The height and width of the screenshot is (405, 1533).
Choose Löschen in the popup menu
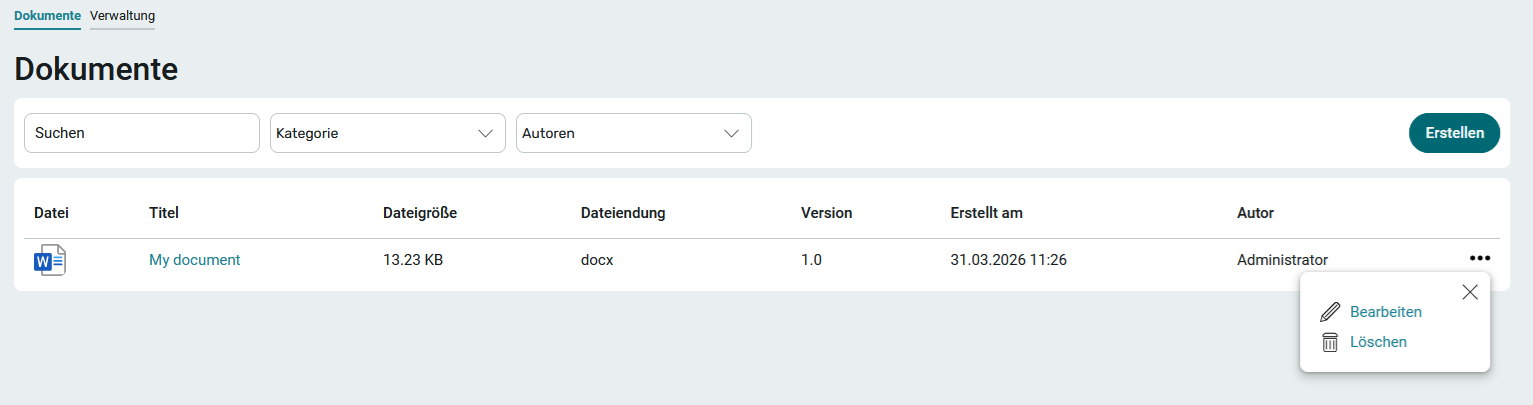pyautogui.click(x=1378, y=342)
